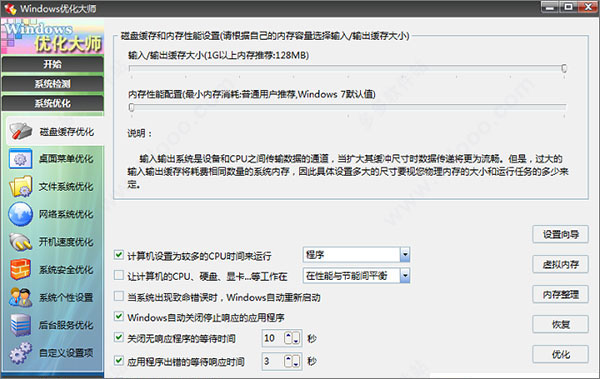Viewport: 600px width, 379px height.
Task: Click the desktop menu optimization icon (桌面菜单优化)
Action: 20,159
